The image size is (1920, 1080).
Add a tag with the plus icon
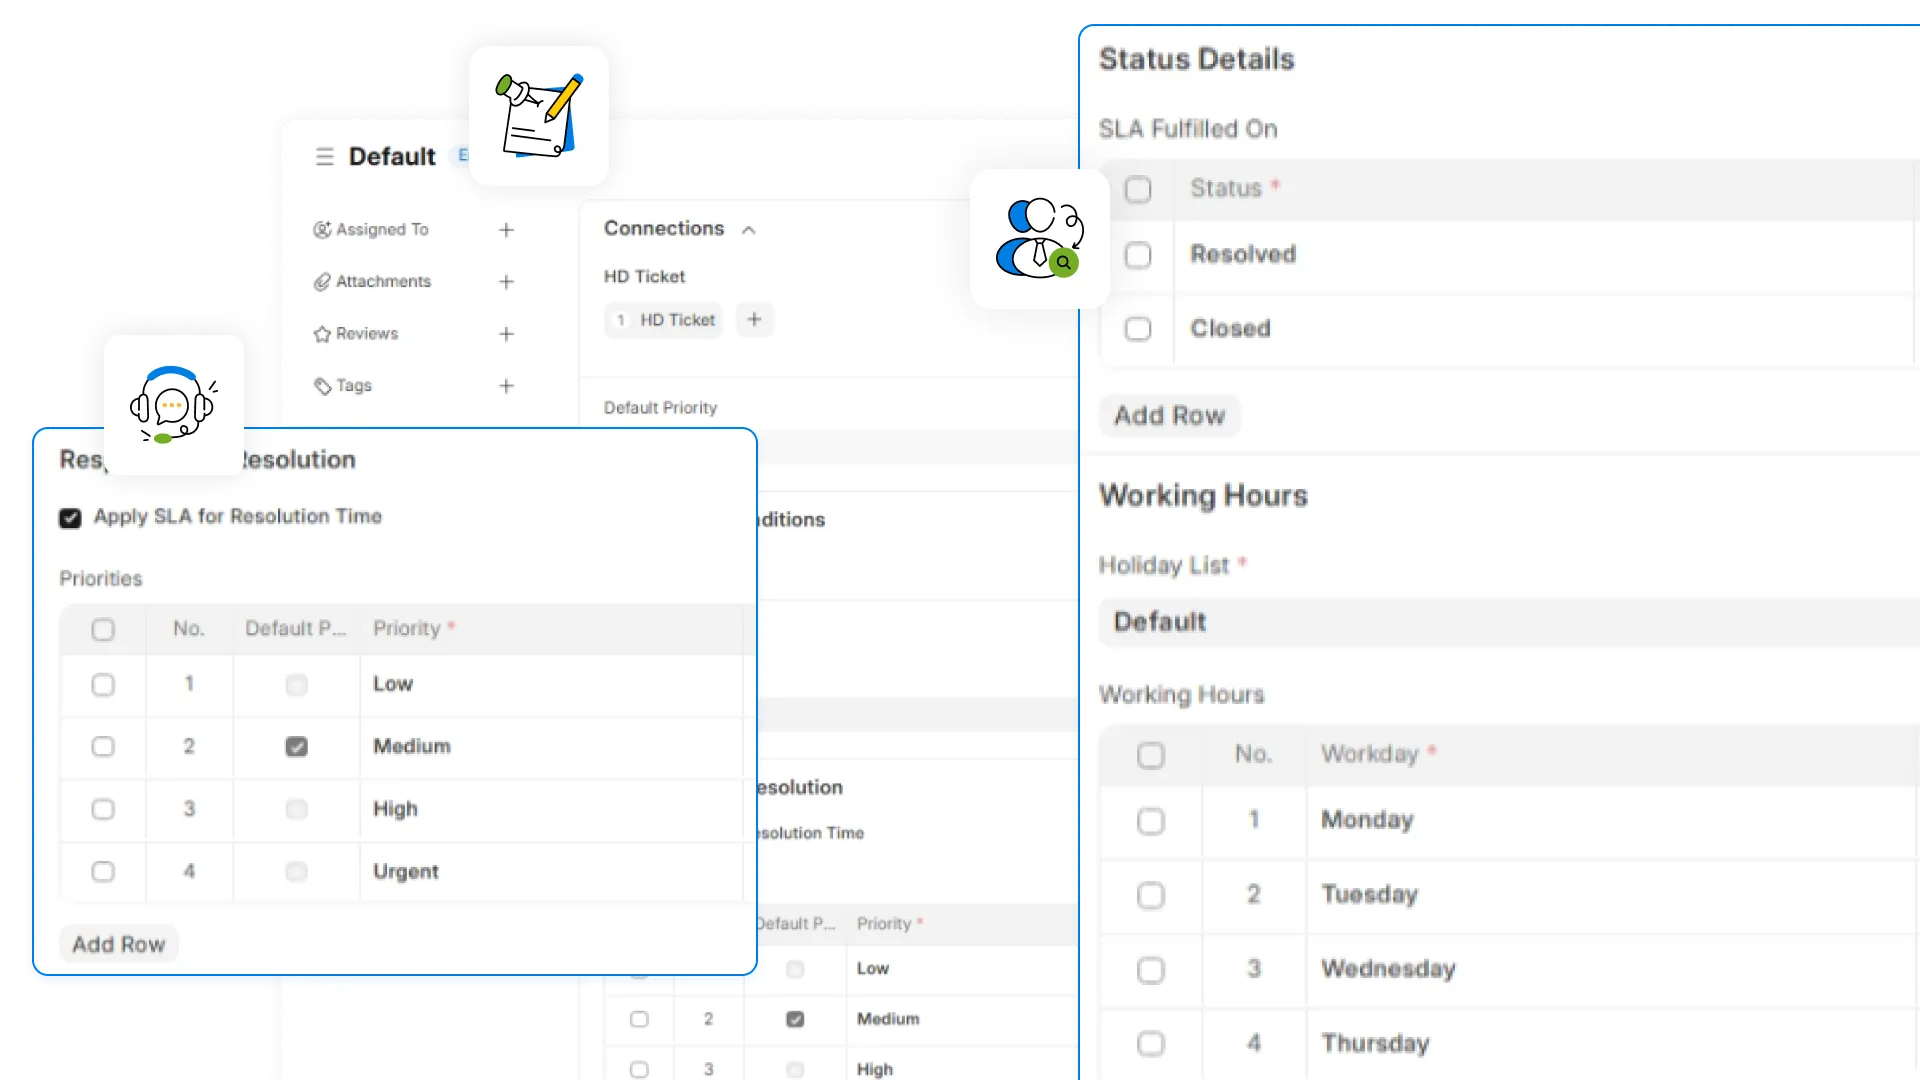tap(506, 386)
